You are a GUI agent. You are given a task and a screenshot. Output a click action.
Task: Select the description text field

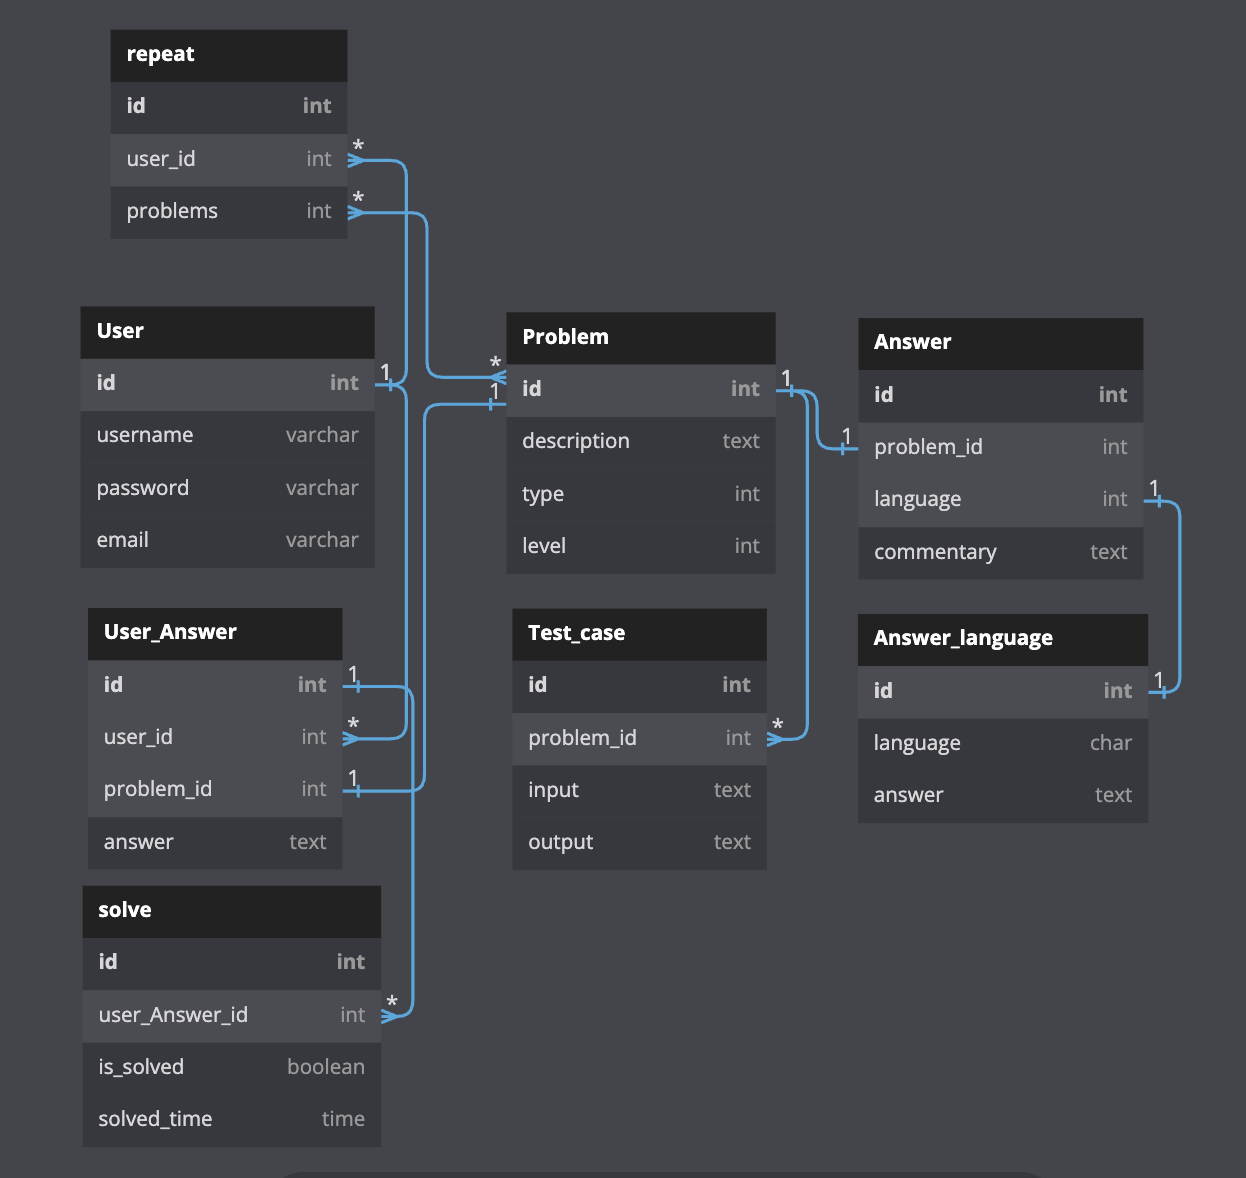click(641, 442)
